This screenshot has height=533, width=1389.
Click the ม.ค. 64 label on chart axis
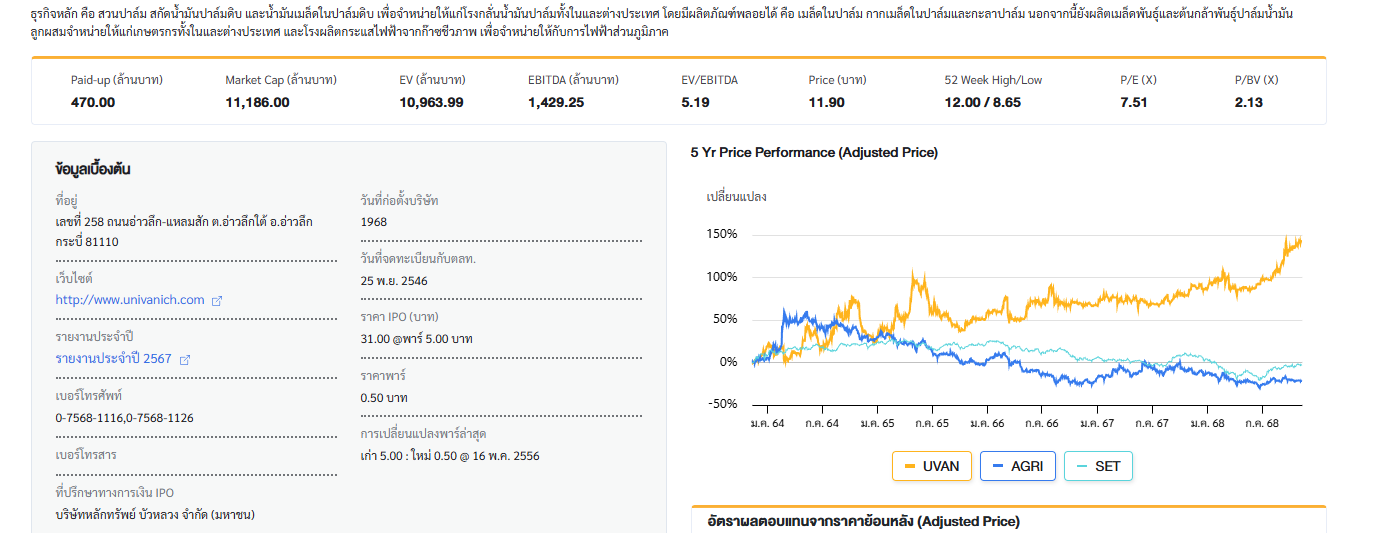[767, 423]
